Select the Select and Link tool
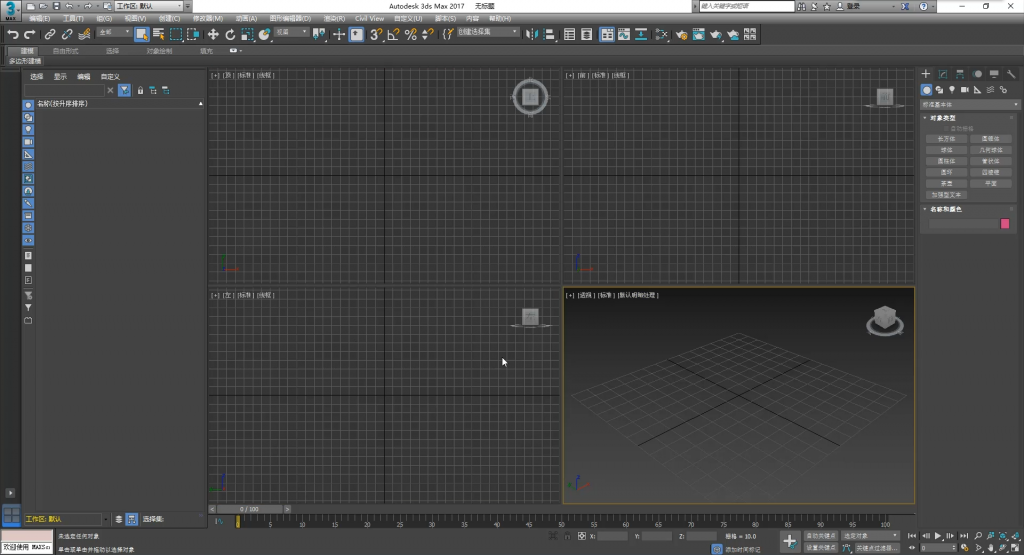The width and height of the screenshot is (1024, 555). 50,35
